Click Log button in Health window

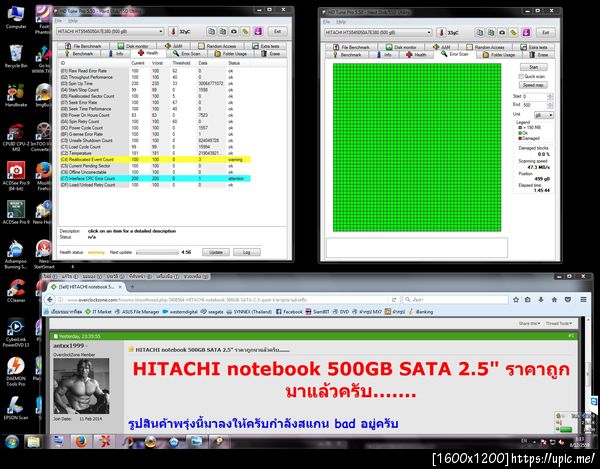tap(247, 252)
